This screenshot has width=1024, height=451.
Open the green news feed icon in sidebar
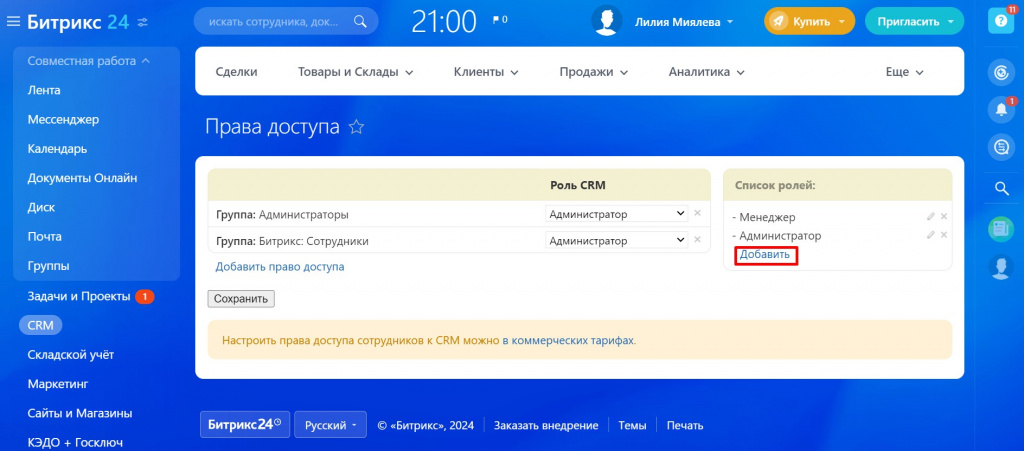(x=1000, y=229)
